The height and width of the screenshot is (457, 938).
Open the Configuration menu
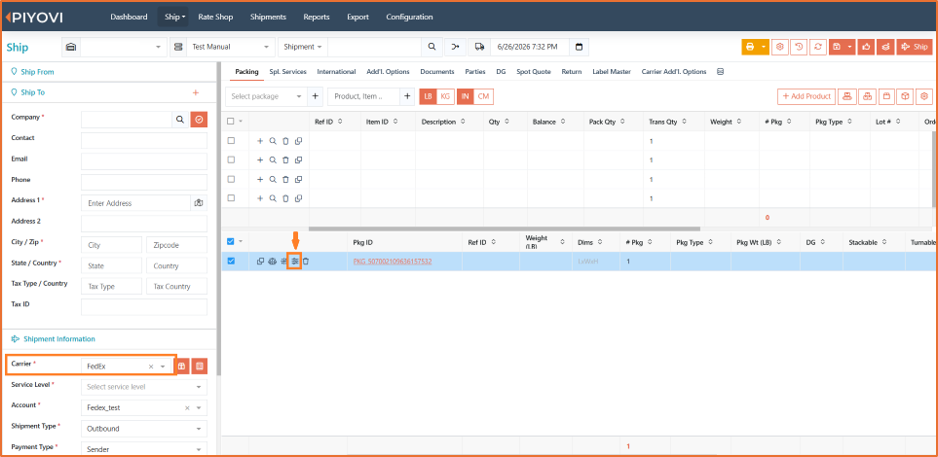409,17
